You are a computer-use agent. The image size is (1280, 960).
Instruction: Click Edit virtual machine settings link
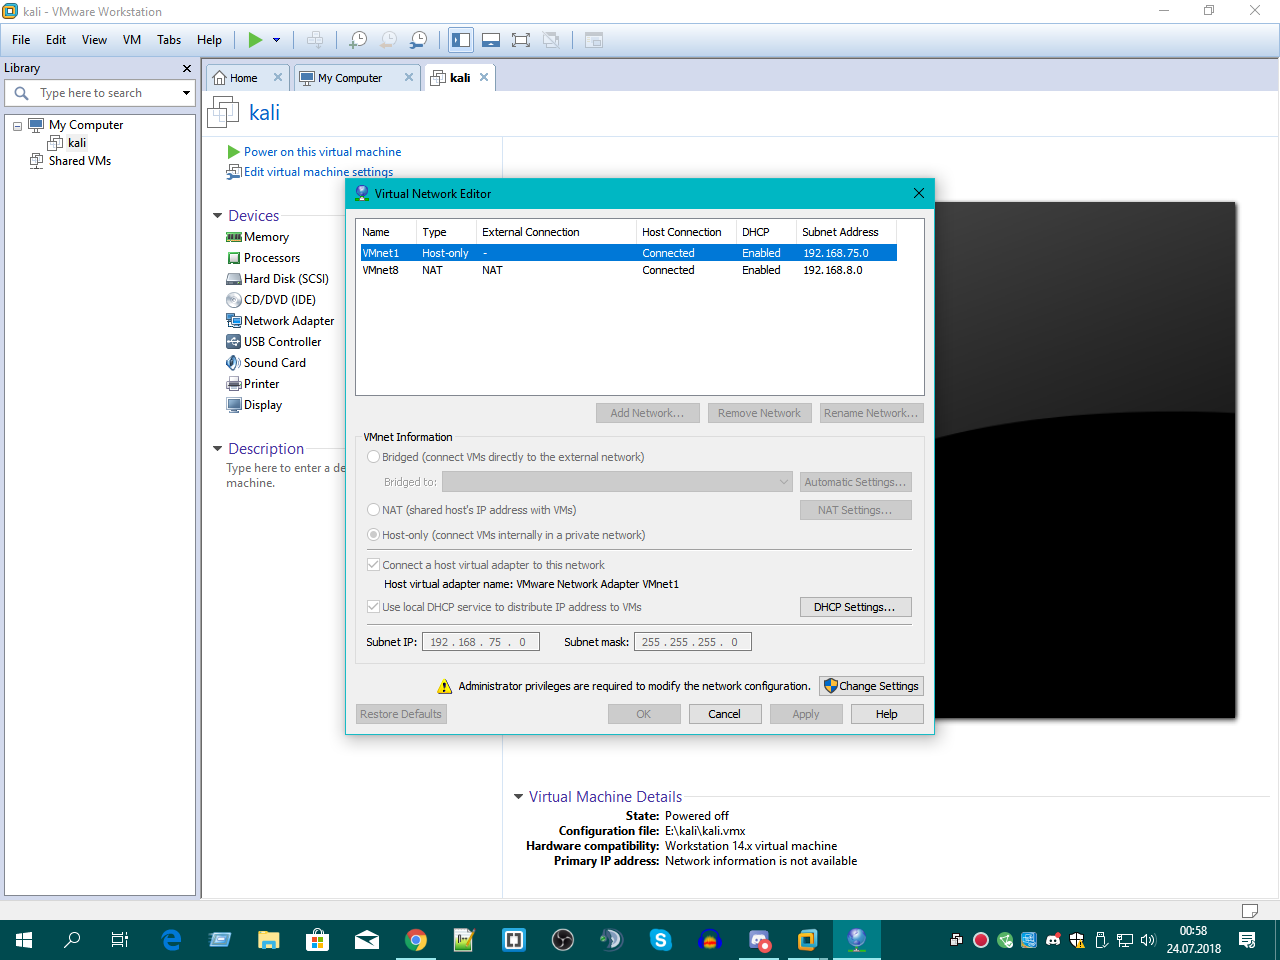pyautogui.click(x=318, y=172)
